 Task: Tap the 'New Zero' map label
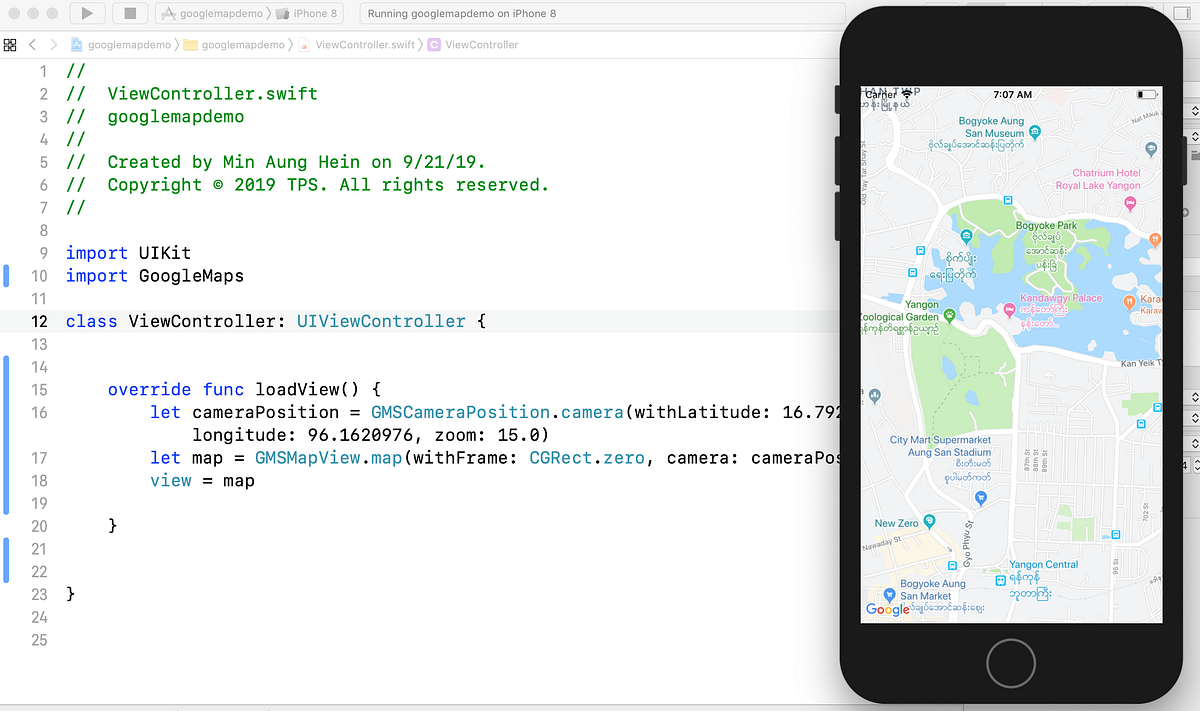(x=896, y=523)
